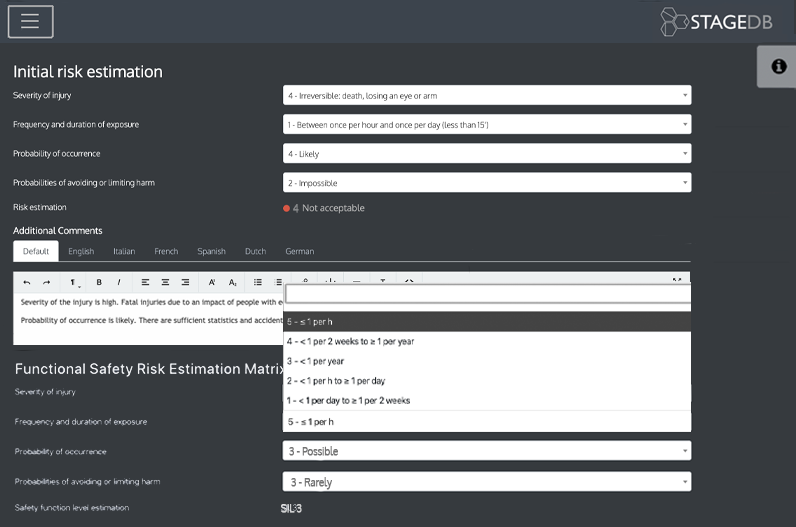The width and height of the screenshot is (796, 527).
Task: Switch to the Italian tab
Action: click(124, 251)
